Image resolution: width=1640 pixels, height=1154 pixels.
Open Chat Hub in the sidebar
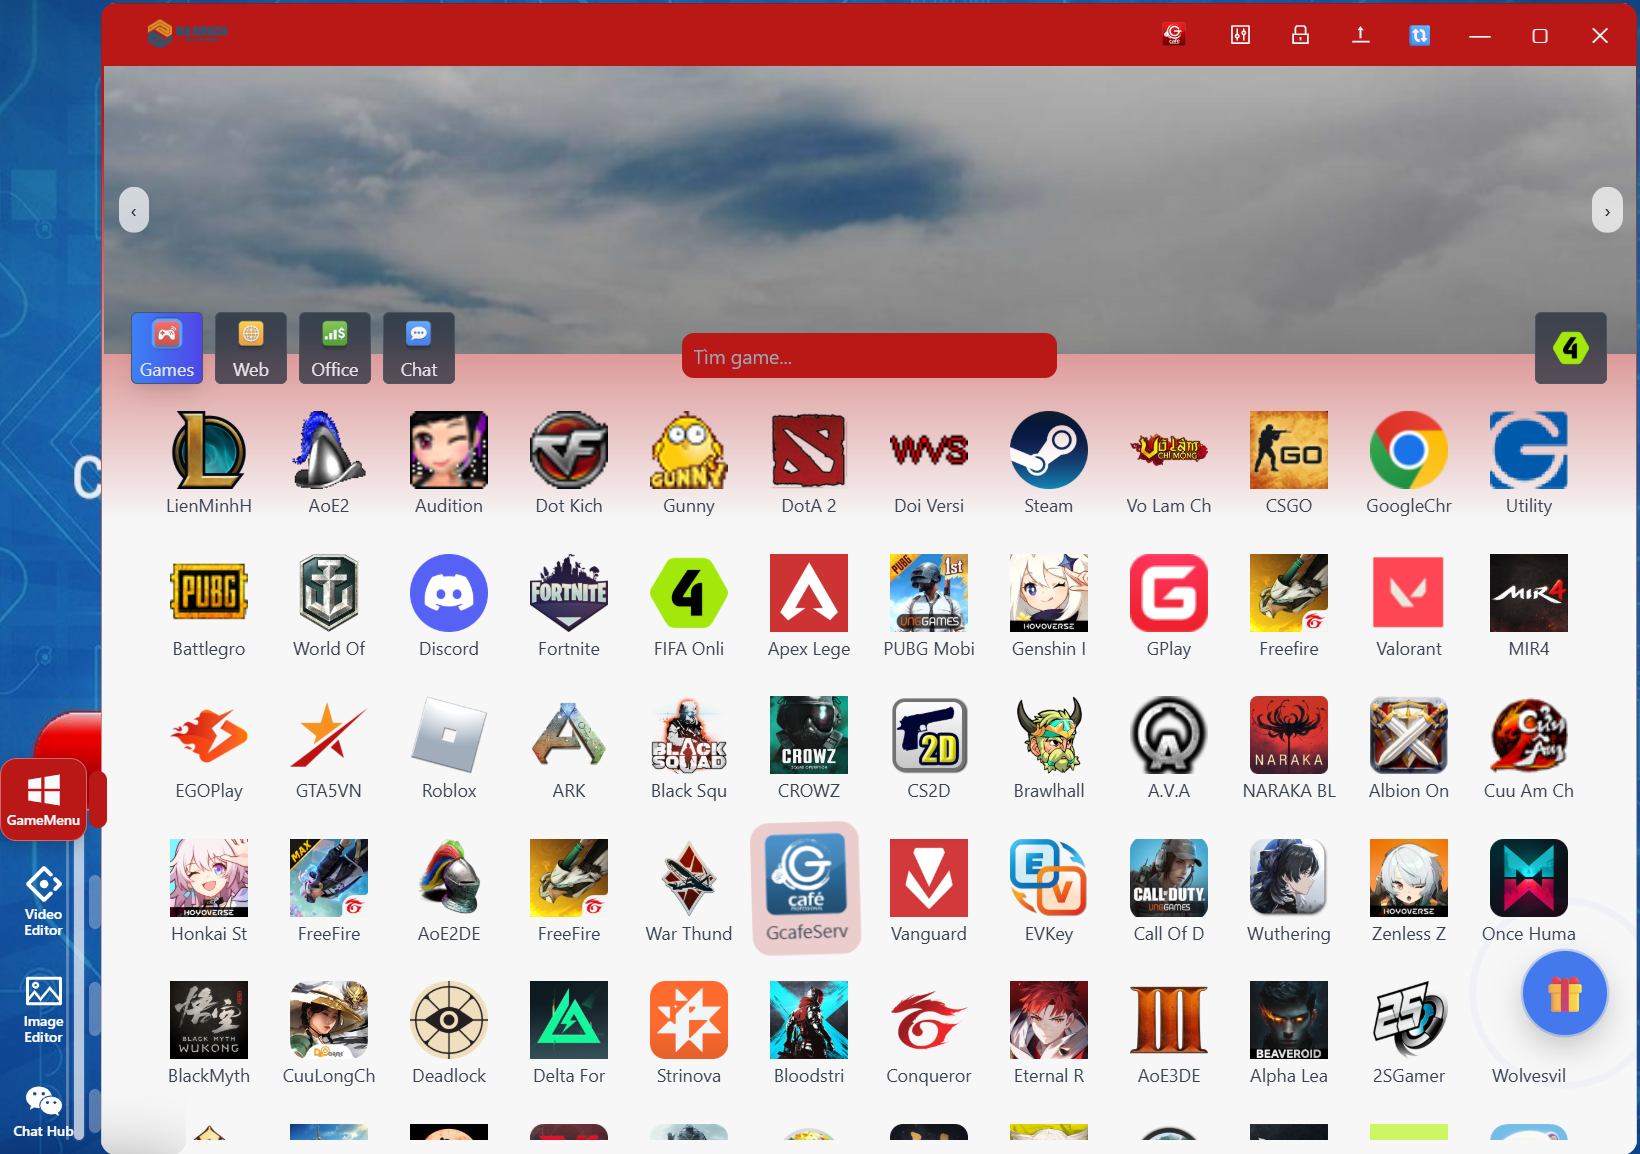43,1112
